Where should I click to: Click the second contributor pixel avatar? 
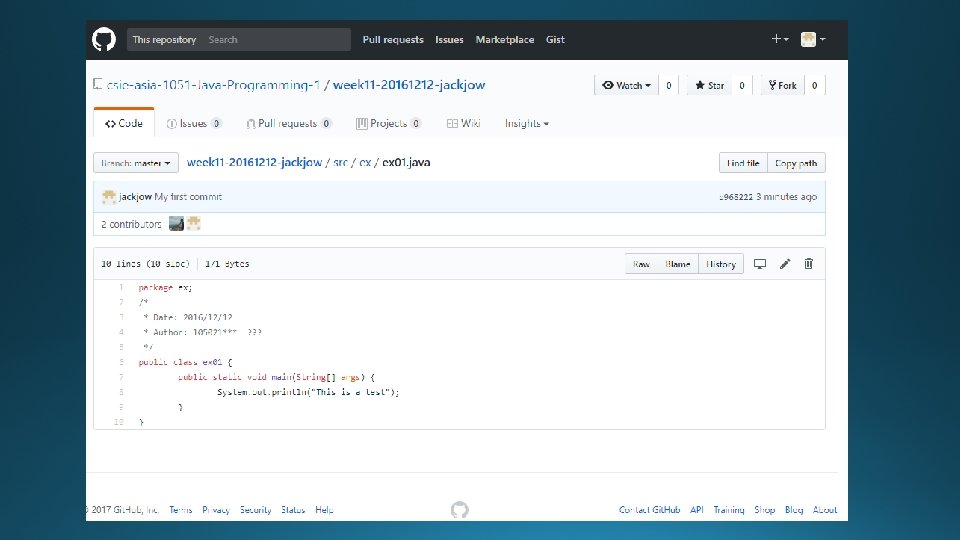click(194, 223)
